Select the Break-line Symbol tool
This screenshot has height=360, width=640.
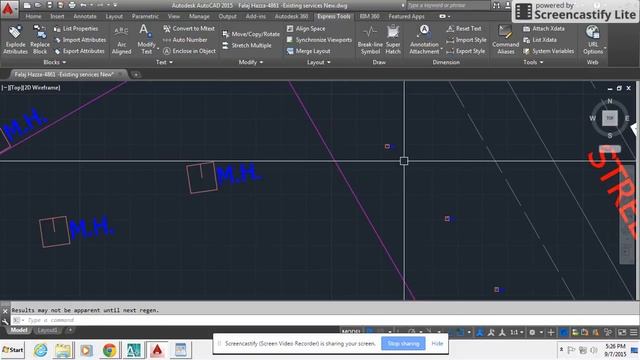pyautogui.click(x=370, y=39)
